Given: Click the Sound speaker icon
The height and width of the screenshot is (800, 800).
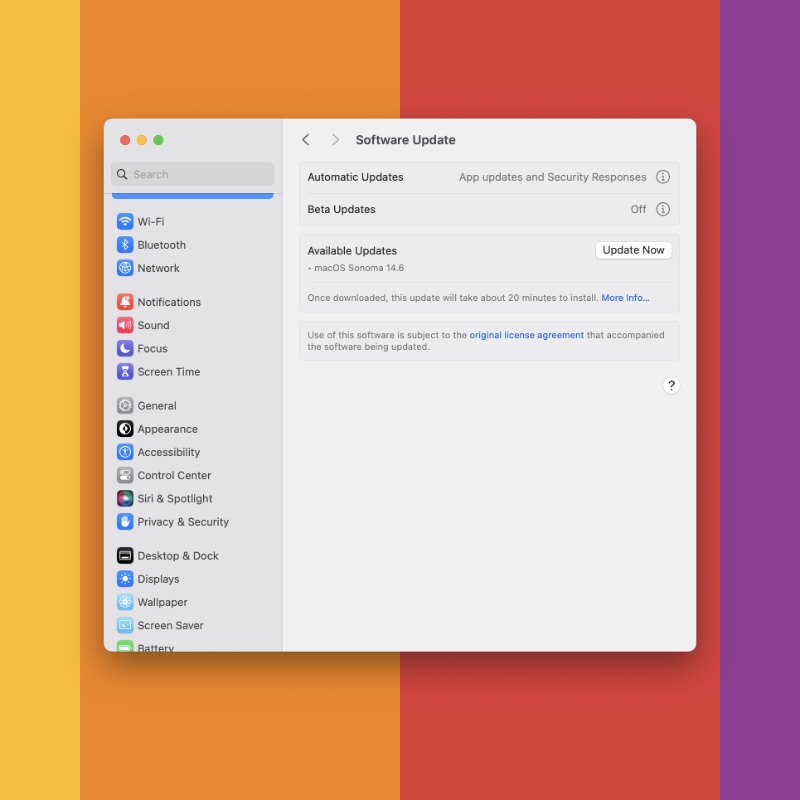Looking at the screenshot, I should click(125, 325).
